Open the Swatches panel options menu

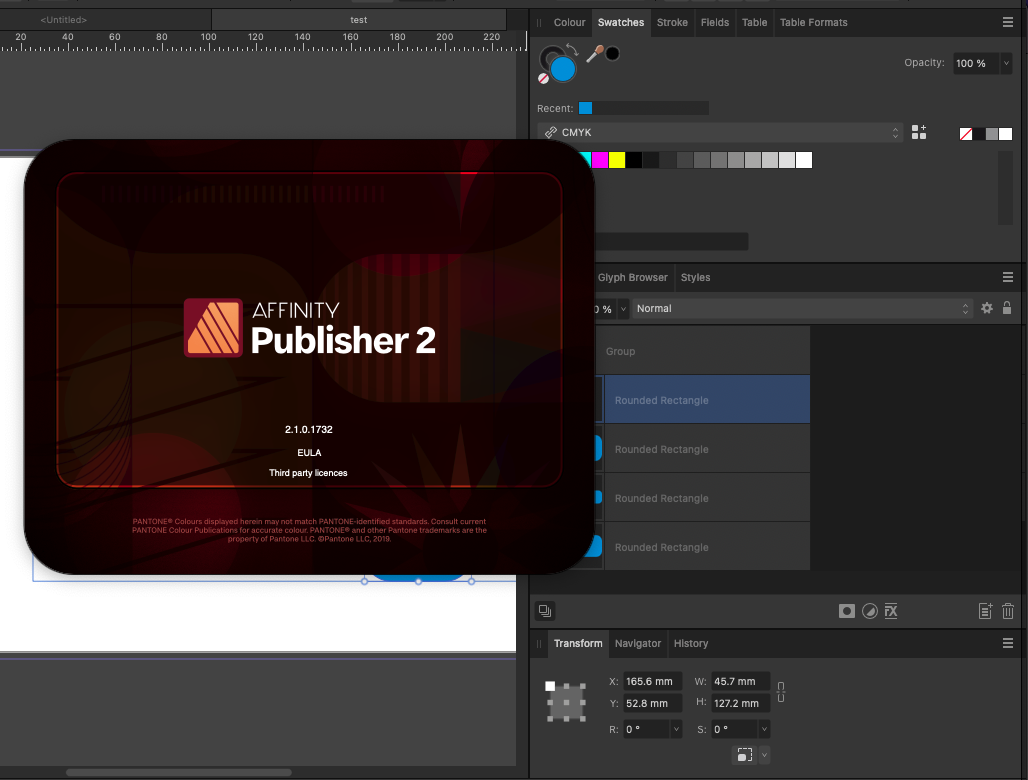click(1008, 22)
